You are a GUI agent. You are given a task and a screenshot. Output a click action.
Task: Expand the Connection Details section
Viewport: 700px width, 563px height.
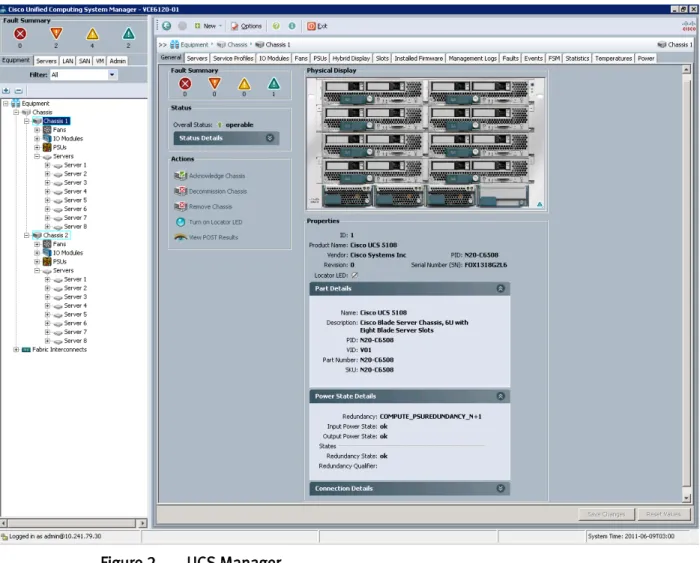500,488
